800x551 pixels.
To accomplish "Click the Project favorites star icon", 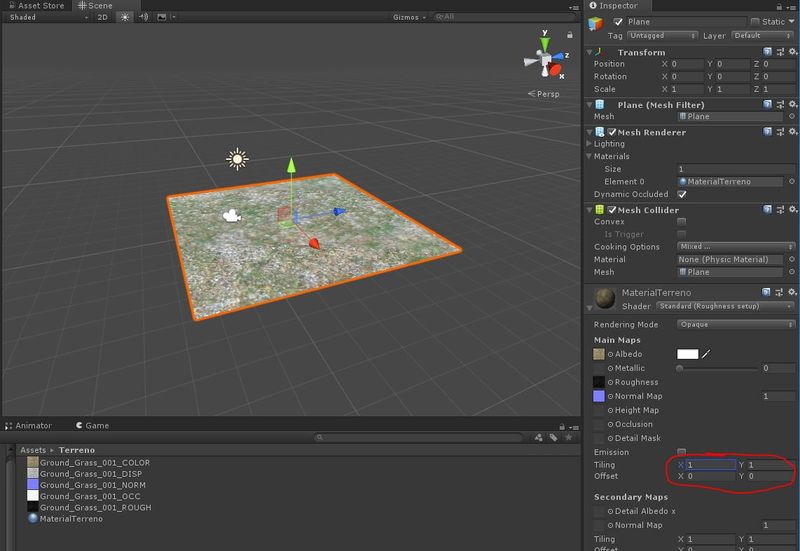I will pos(568,437).
